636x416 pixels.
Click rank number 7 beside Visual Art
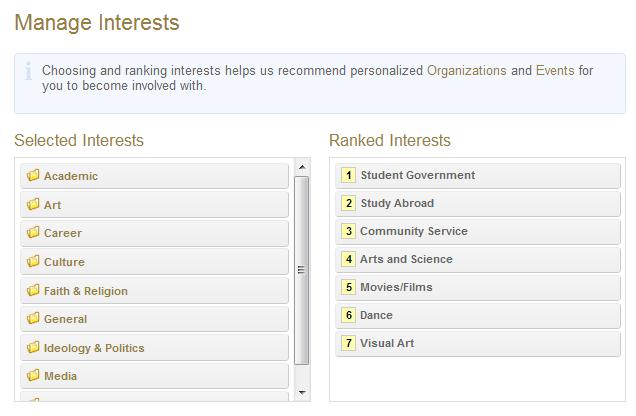(x=348, y=343)
